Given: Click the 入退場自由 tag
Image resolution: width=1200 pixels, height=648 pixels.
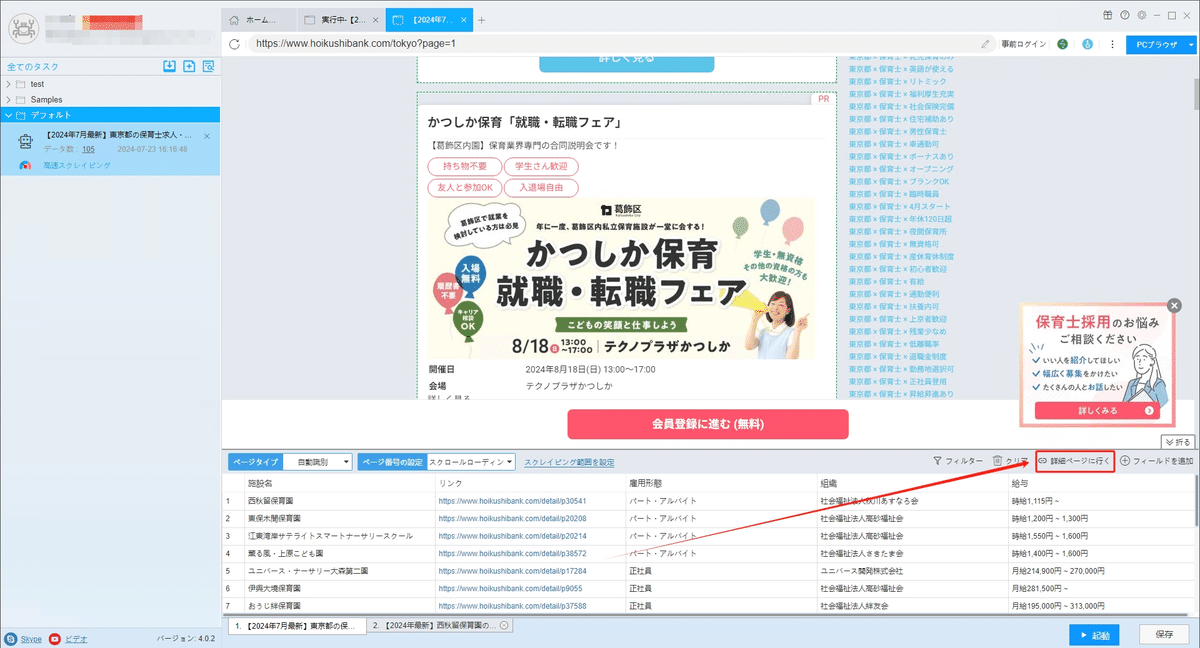Looking at the screenshot, I should [x=541, y=187].
